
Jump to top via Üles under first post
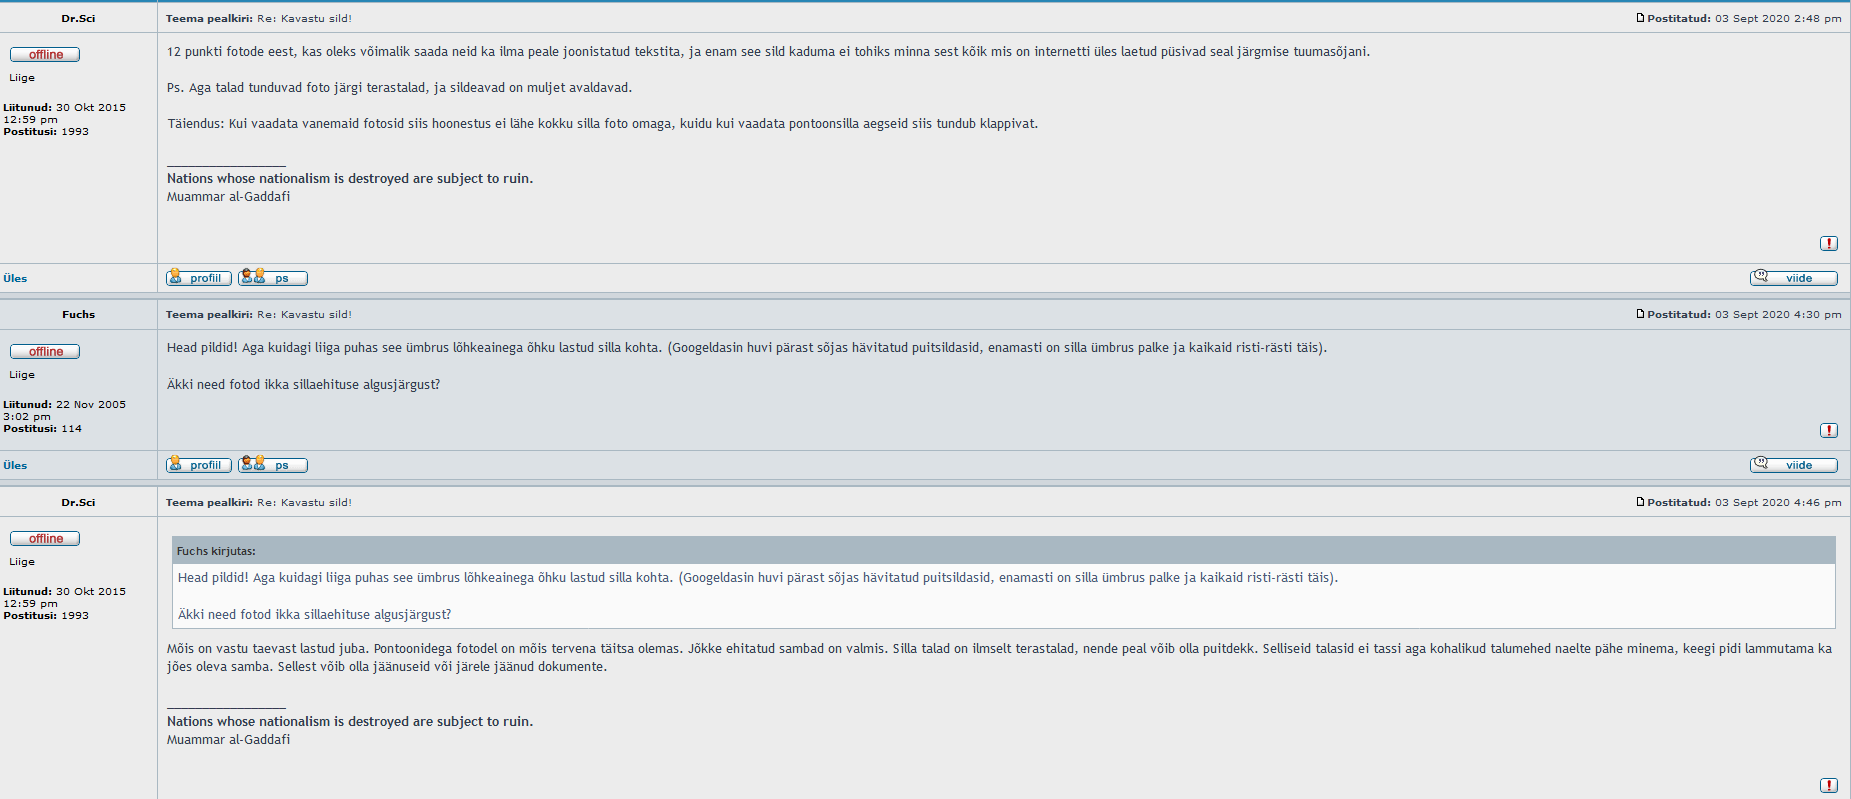click(15, 278)
